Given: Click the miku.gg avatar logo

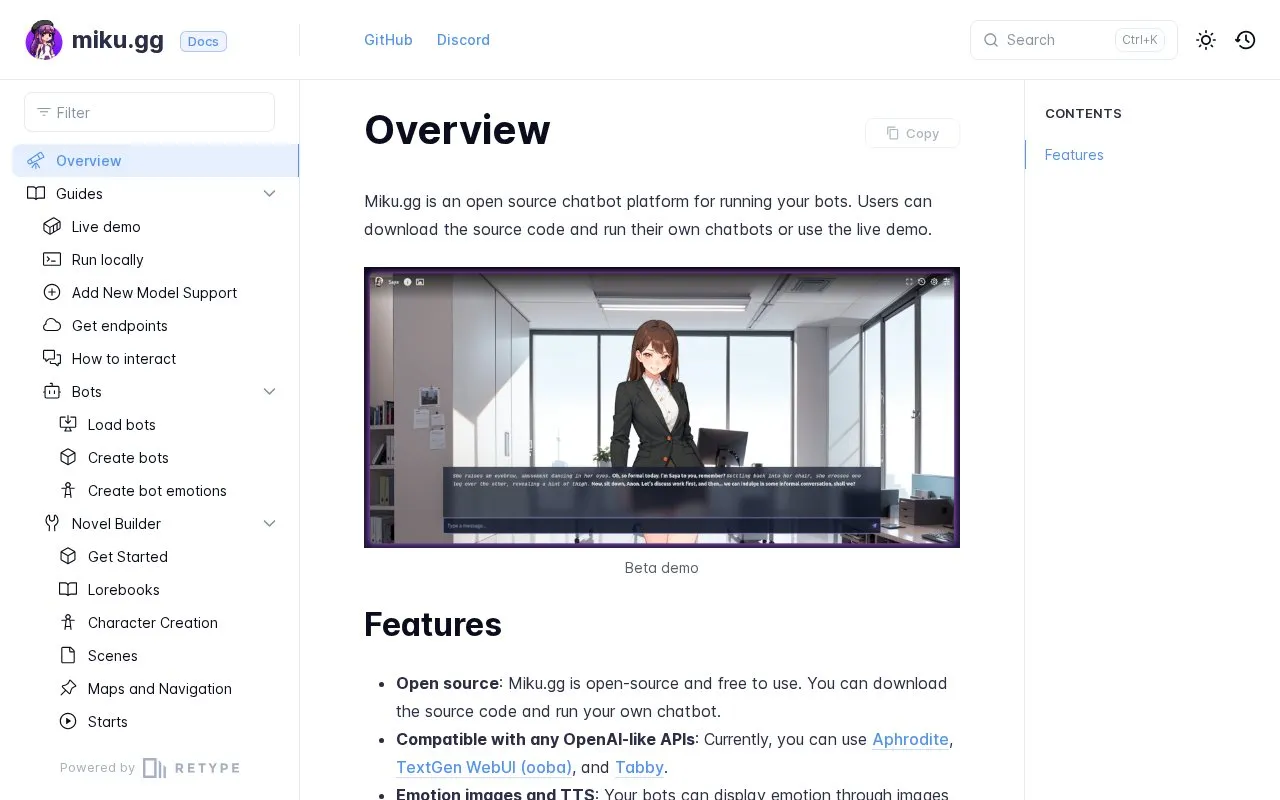Looking at the screenshot, I should pos(44,40).
